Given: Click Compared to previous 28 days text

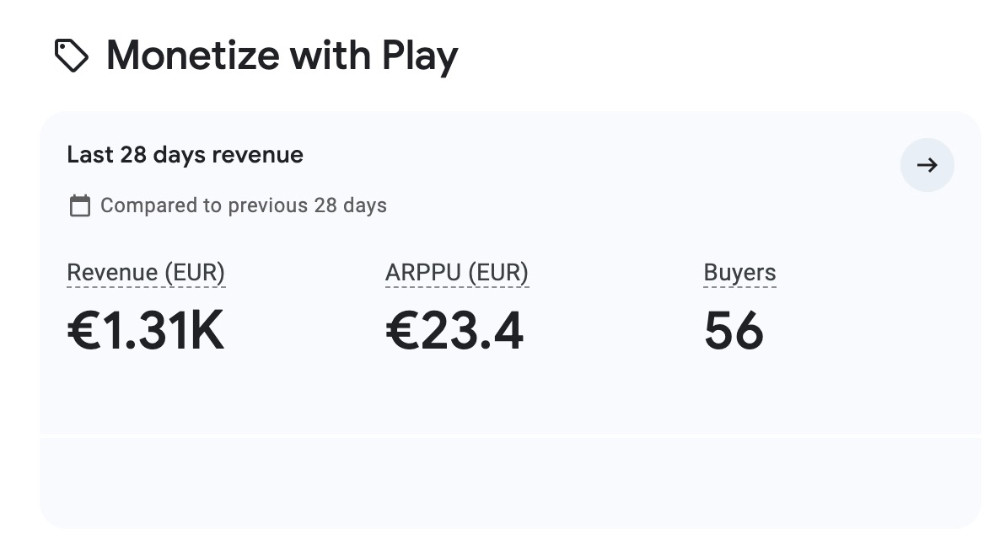Looking at the screenshot, I should (244, 206).
